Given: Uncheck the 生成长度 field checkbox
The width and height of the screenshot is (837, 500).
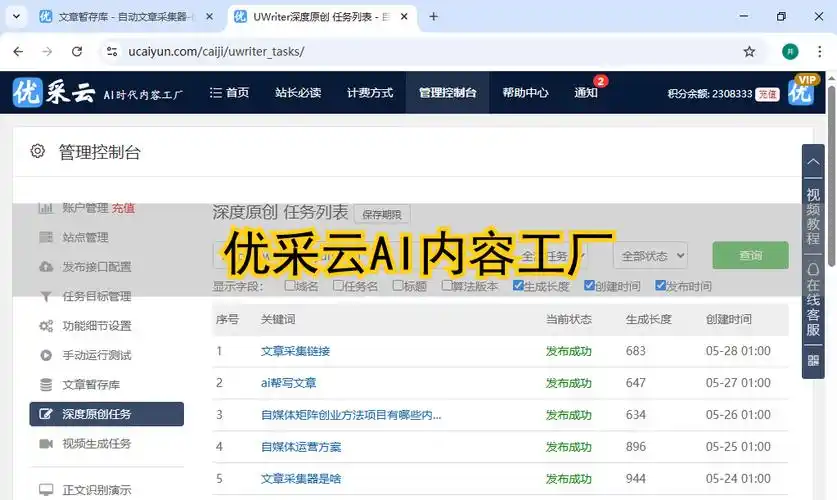Looking at the screenshot, I should click(x=518, y=285).
